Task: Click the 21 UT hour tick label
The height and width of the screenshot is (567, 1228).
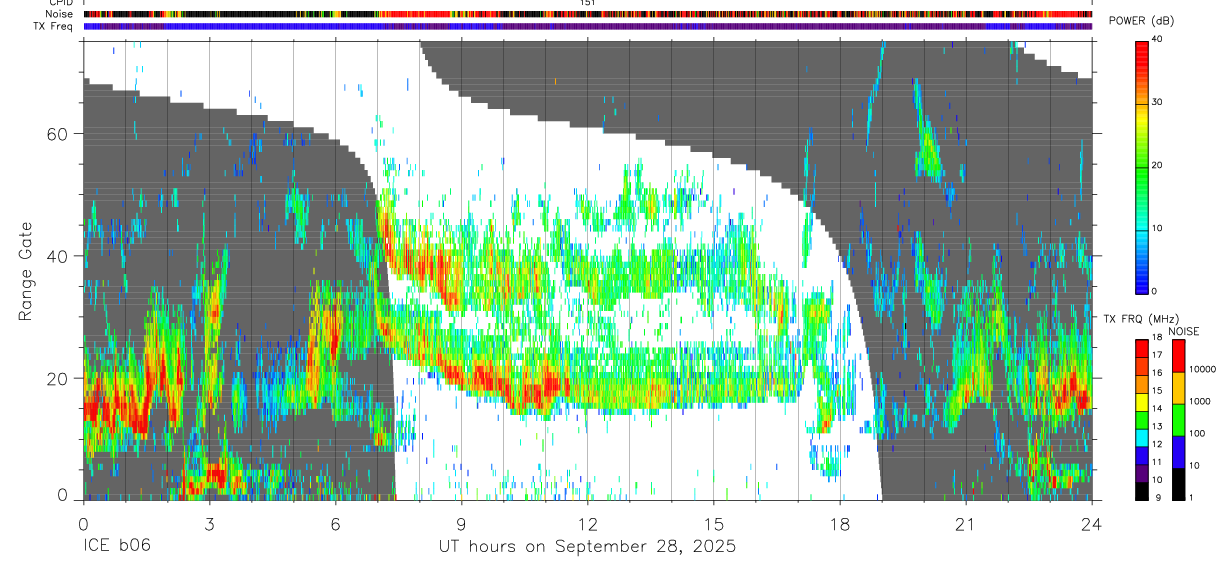Action: pos(965,523)
